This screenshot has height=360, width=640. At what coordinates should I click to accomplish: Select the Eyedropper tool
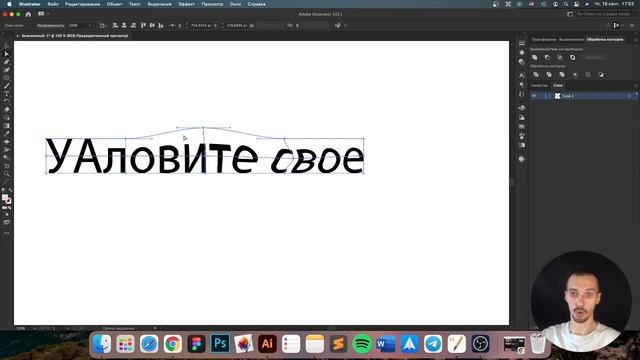point(7,133)
